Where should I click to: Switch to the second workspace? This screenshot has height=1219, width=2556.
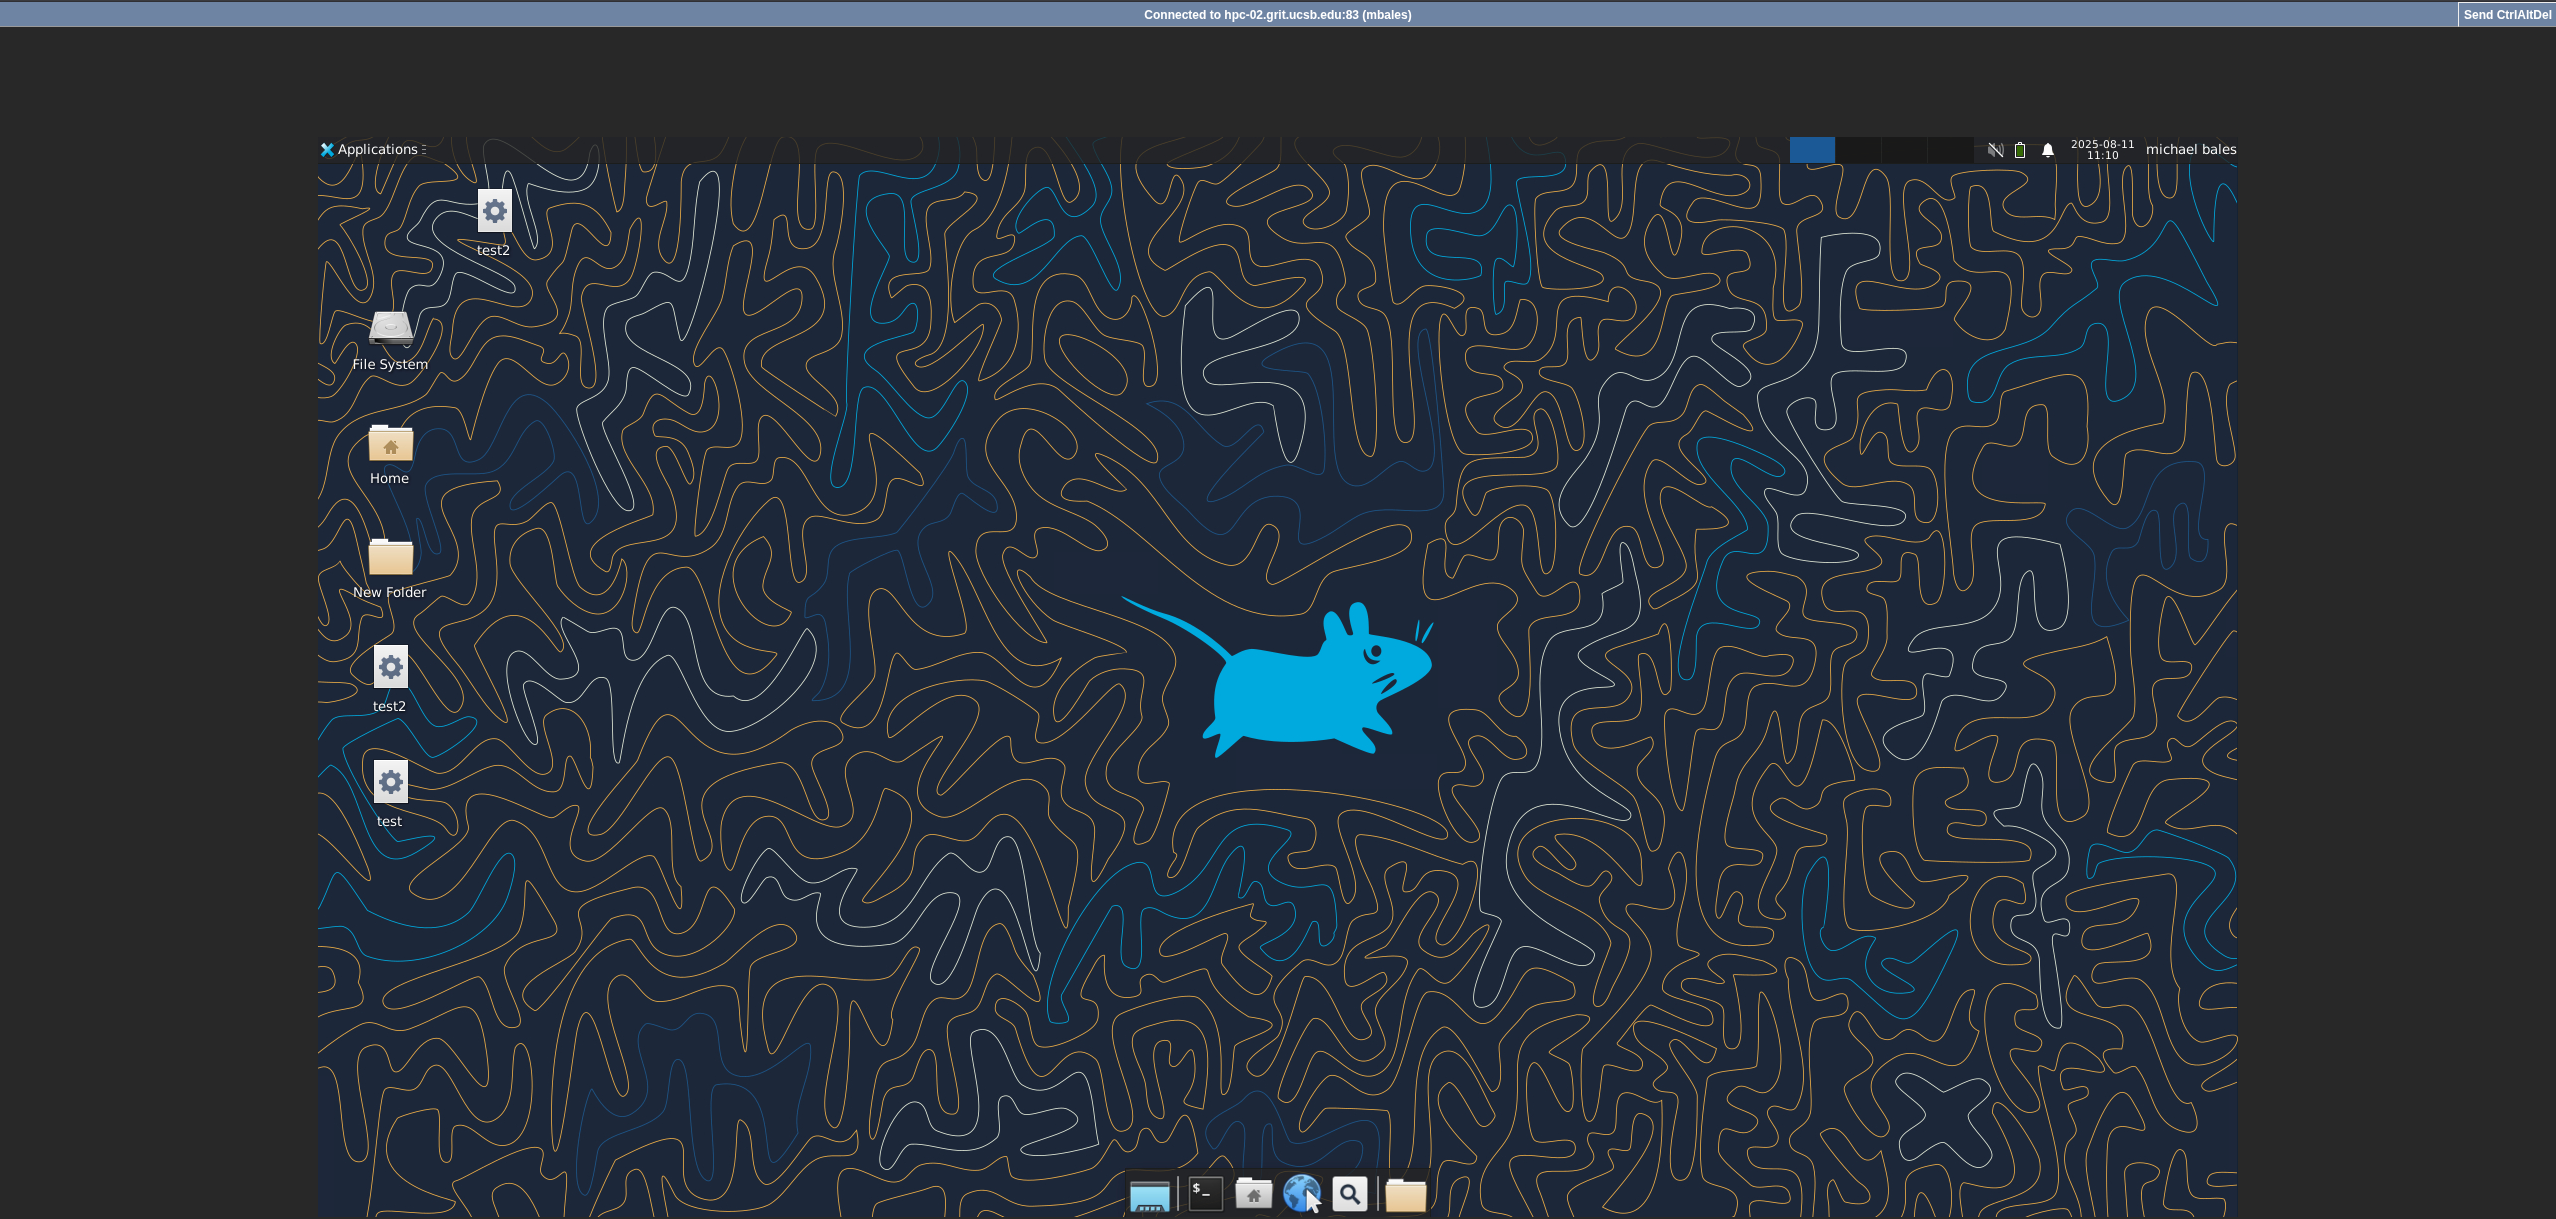tap(1858, 150)
